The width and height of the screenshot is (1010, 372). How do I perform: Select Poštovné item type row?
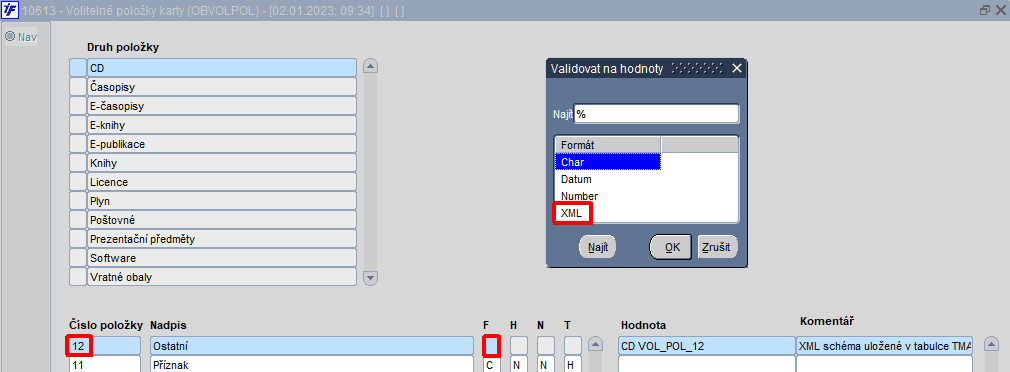(222, 219)
